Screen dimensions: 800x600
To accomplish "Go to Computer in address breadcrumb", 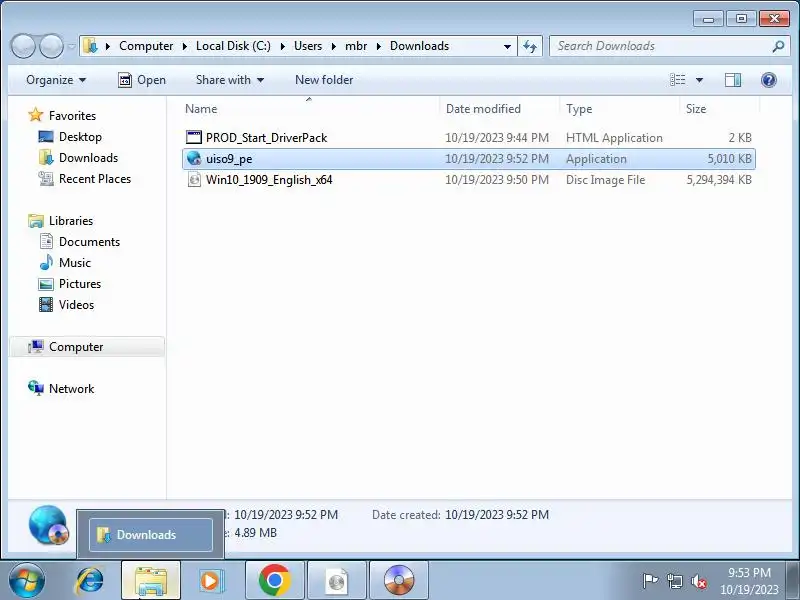I will [146, 46].
